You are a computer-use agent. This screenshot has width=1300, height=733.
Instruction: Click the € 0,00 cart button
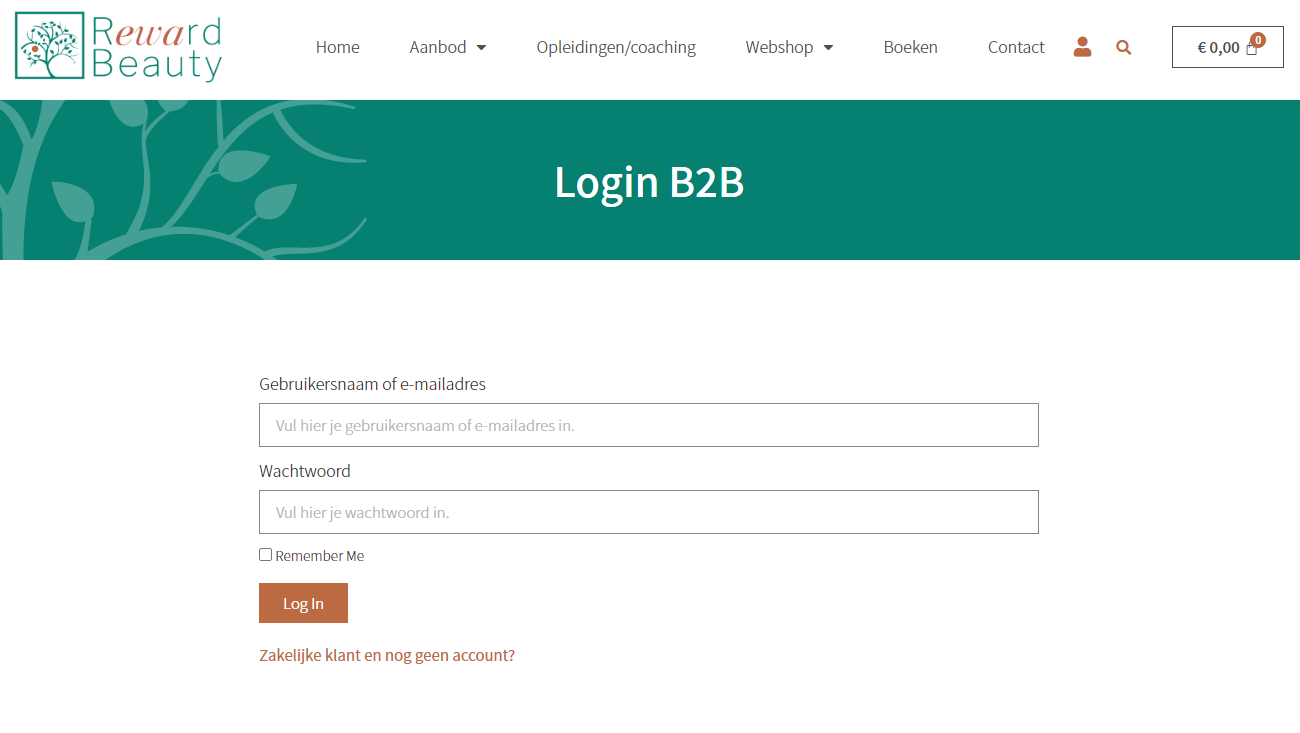click(x=1228, y=47)
